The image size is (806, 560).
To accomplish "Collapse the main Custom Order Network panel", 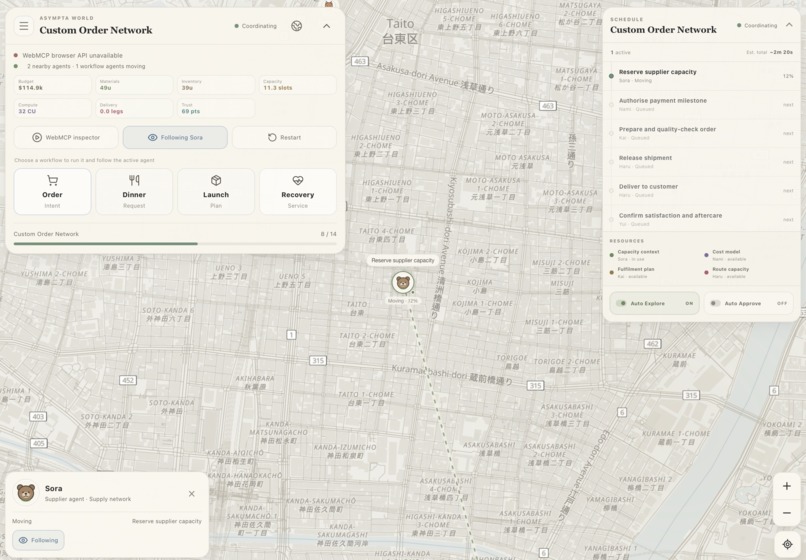I will tap(326, 26).
